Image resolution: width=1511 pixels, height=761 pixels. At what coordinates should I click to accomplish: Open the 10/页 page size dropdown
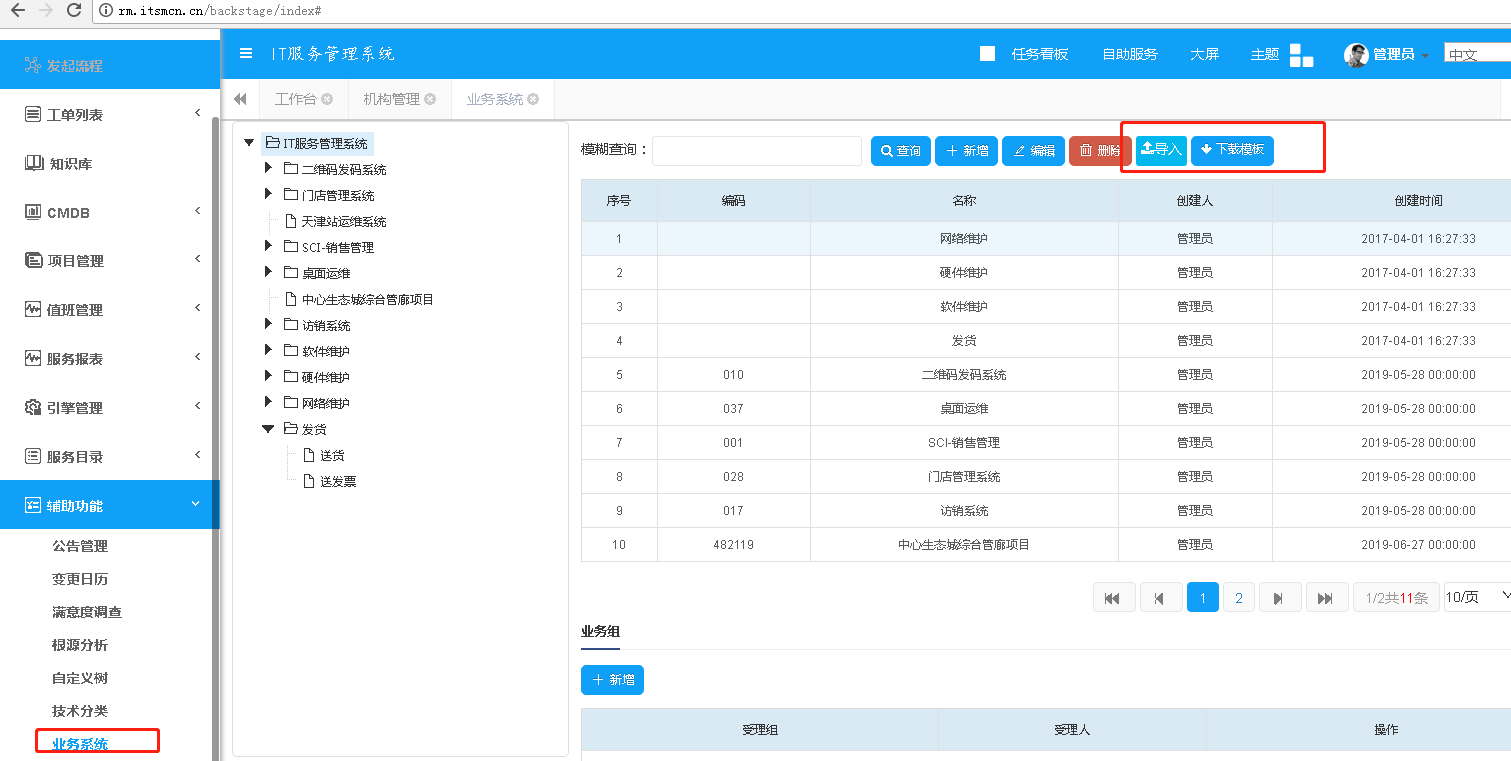(1477, 597)
